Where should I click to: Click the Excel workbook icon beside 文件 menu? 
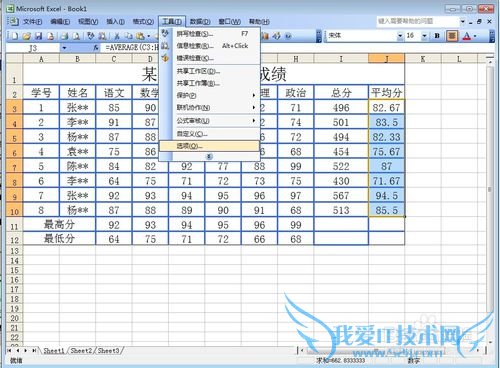coord(13,22)
